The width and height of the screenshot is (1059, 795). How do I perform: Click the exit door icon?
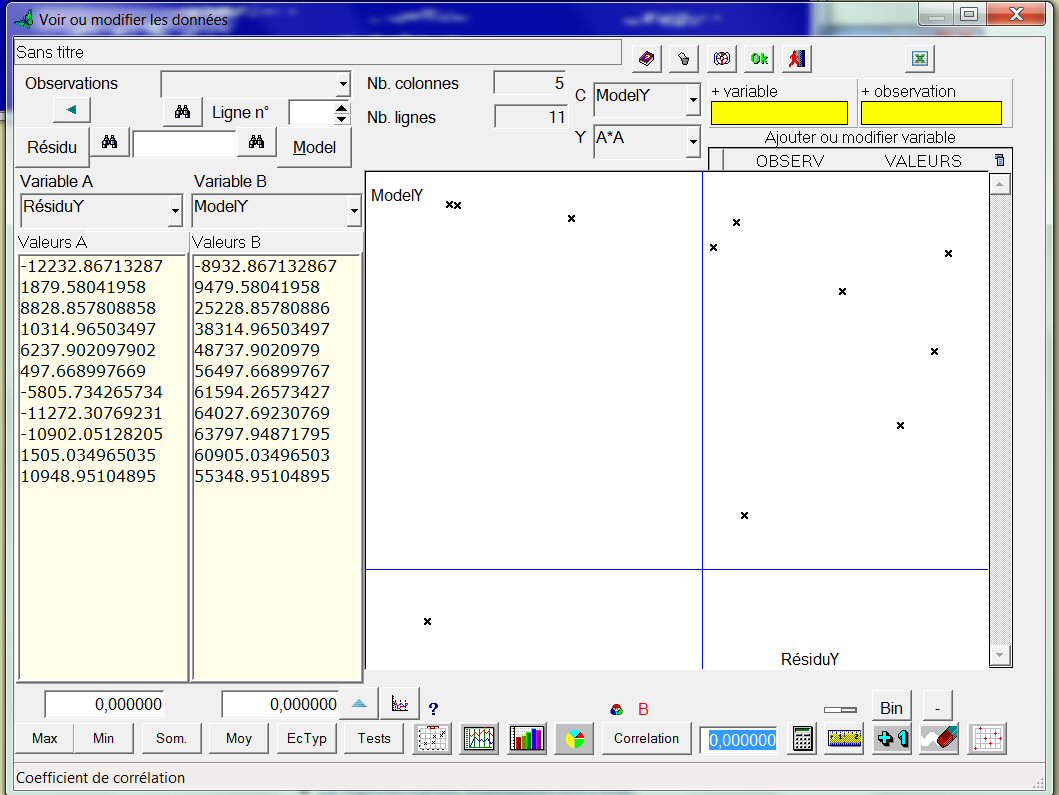(796, 59)
